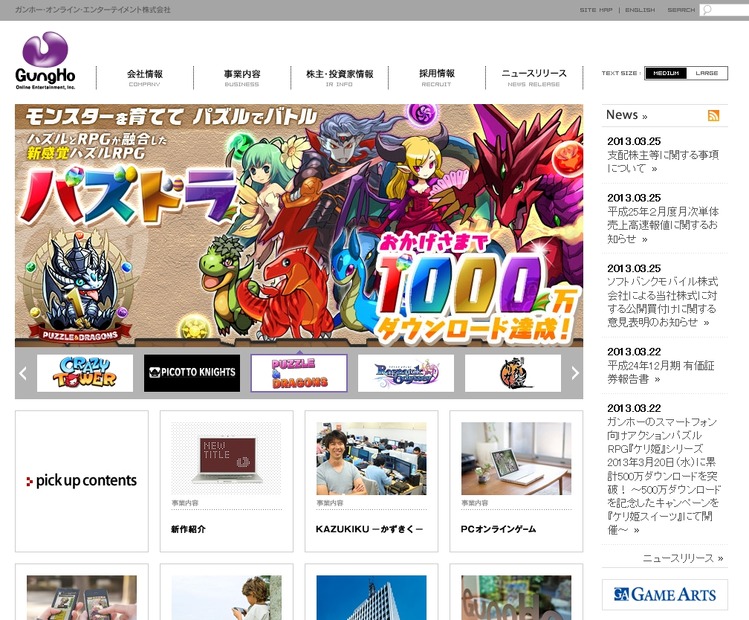Click the company name ガンホー・オンライン・エンターテイメント株式会社
This screenshot has width=749, height=620.
[x=93, y=10]
